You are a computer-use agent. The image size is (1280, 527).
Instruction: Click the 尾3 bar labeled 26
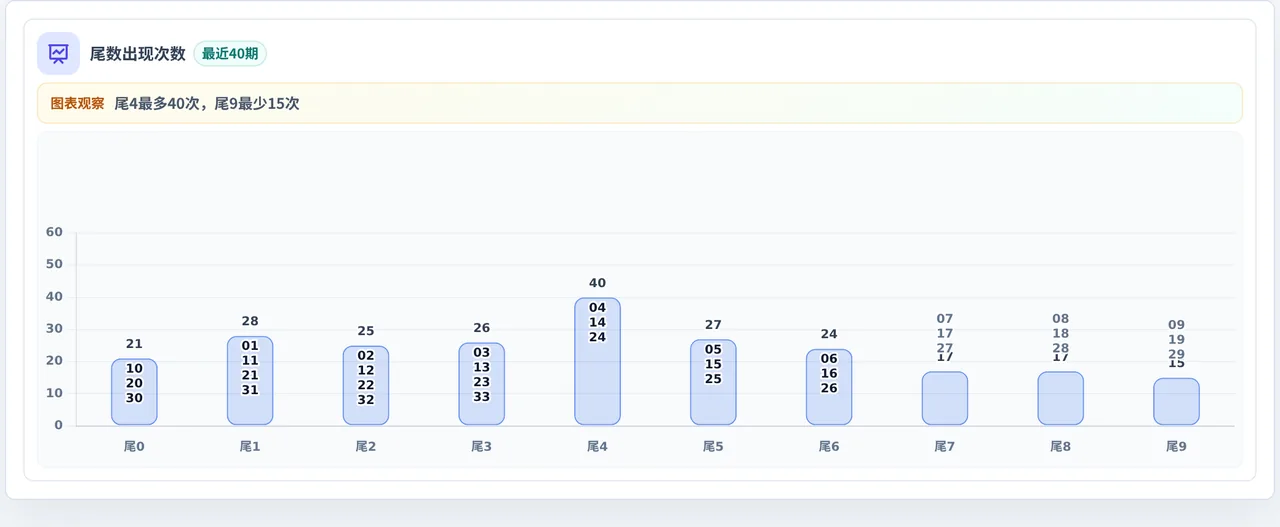pos(482,384)
